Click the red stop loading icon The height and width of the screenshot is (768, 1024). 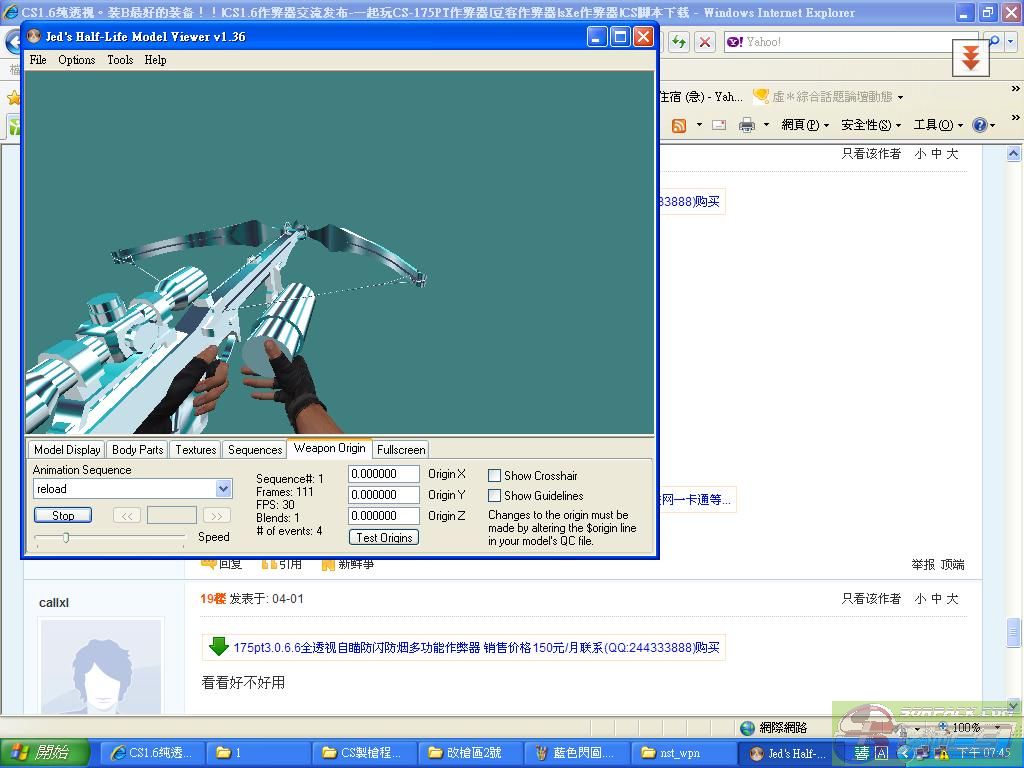(x=705, y=42)
